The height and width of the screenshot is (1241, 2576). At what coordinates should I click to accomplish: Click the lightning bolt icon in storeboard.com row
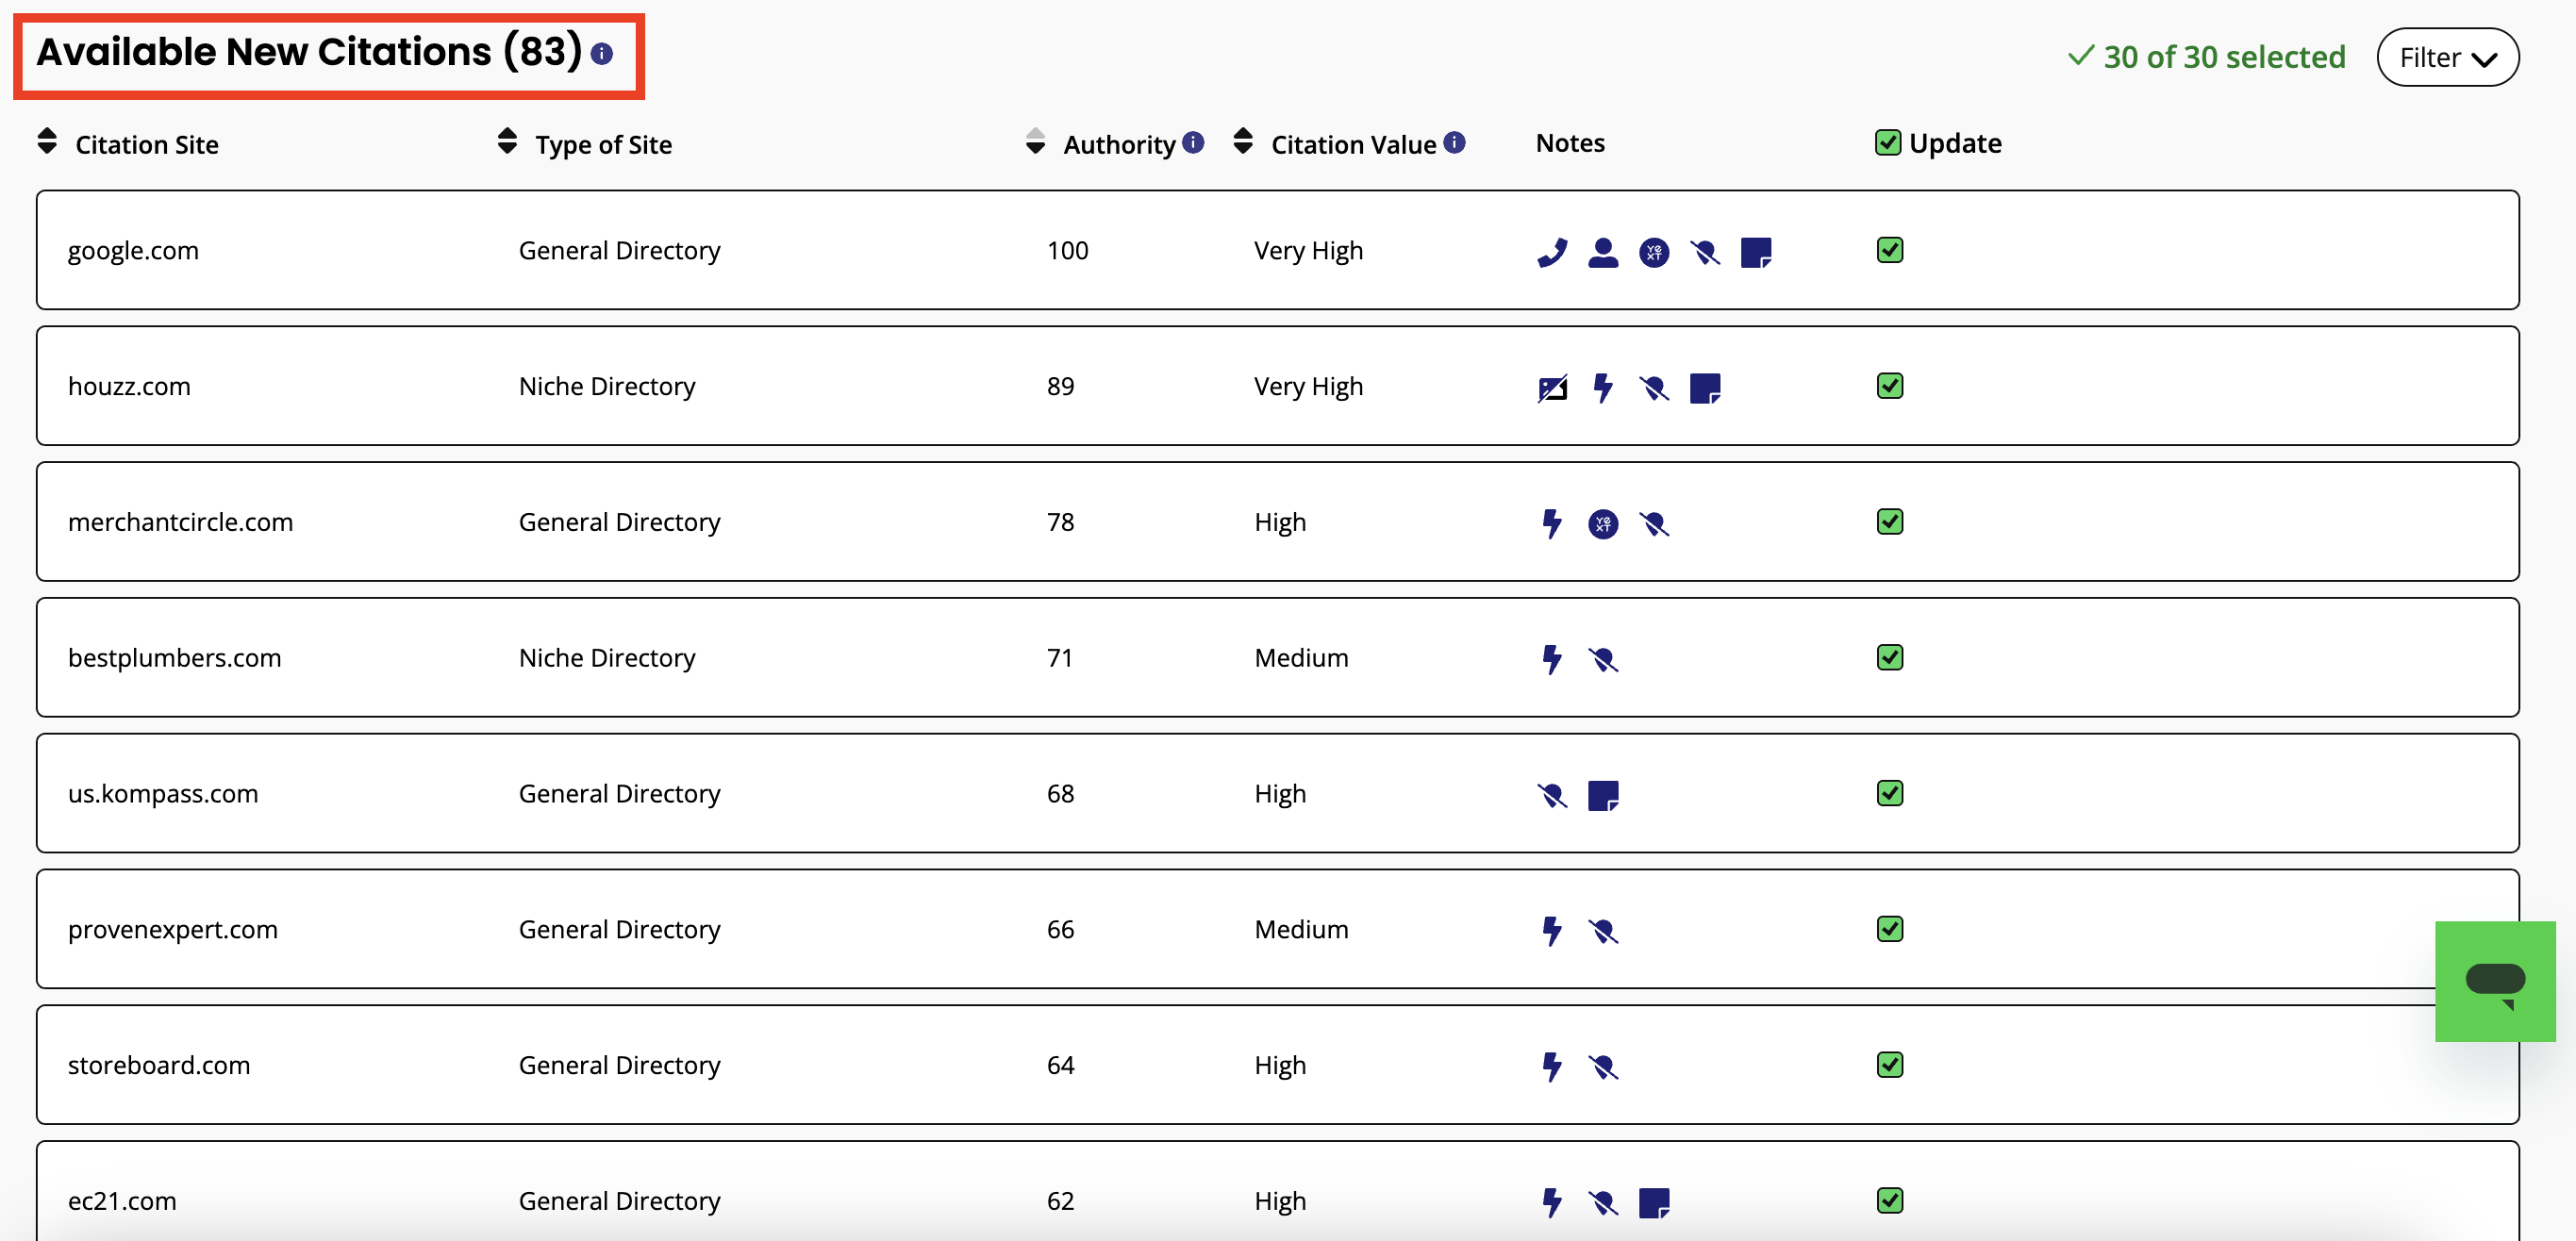pos(1552,1067)
